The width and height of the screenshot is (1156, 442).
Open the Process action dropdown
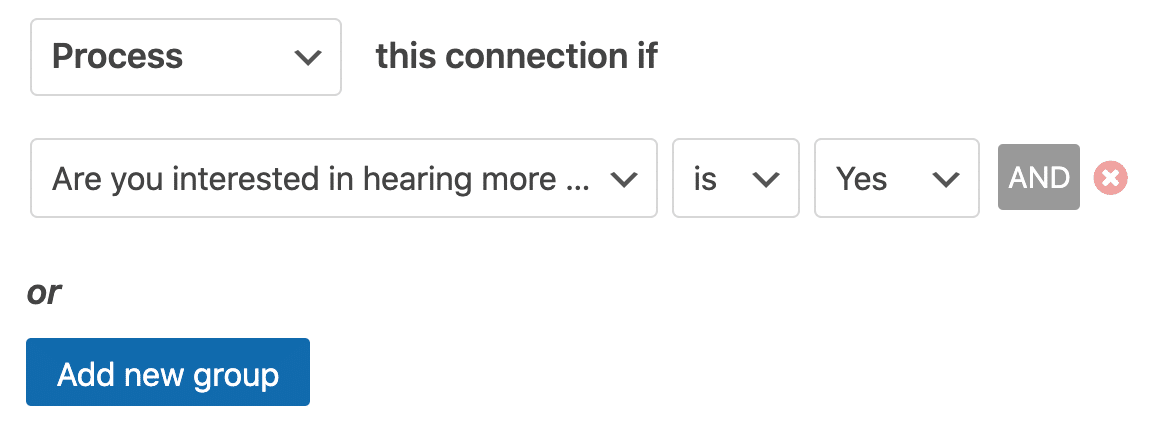tap(186, 57)
